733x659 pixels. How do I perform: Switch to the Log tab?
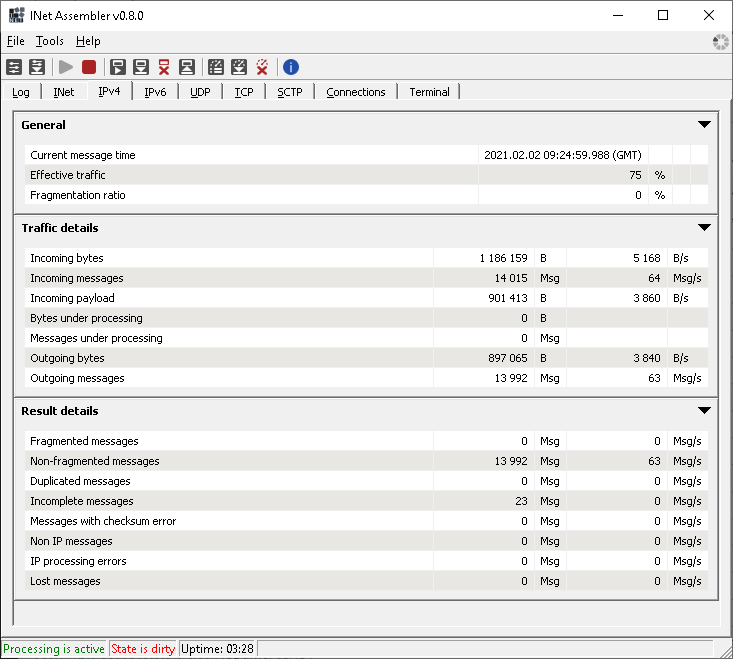click(21, 92)
